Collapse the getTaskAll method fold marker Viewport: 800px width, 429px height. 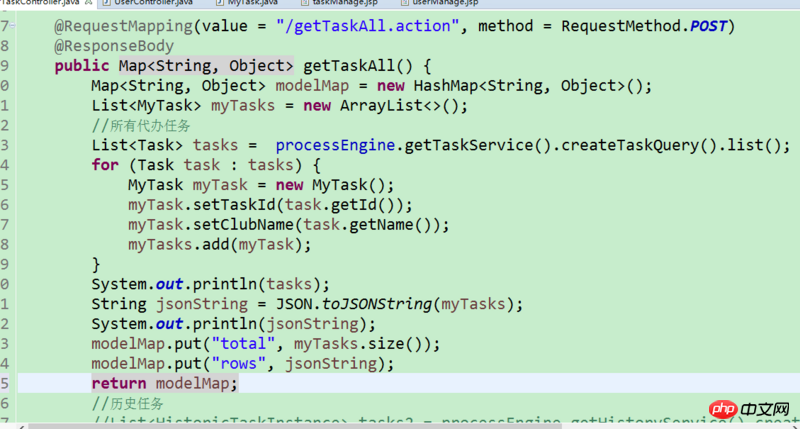12,25
